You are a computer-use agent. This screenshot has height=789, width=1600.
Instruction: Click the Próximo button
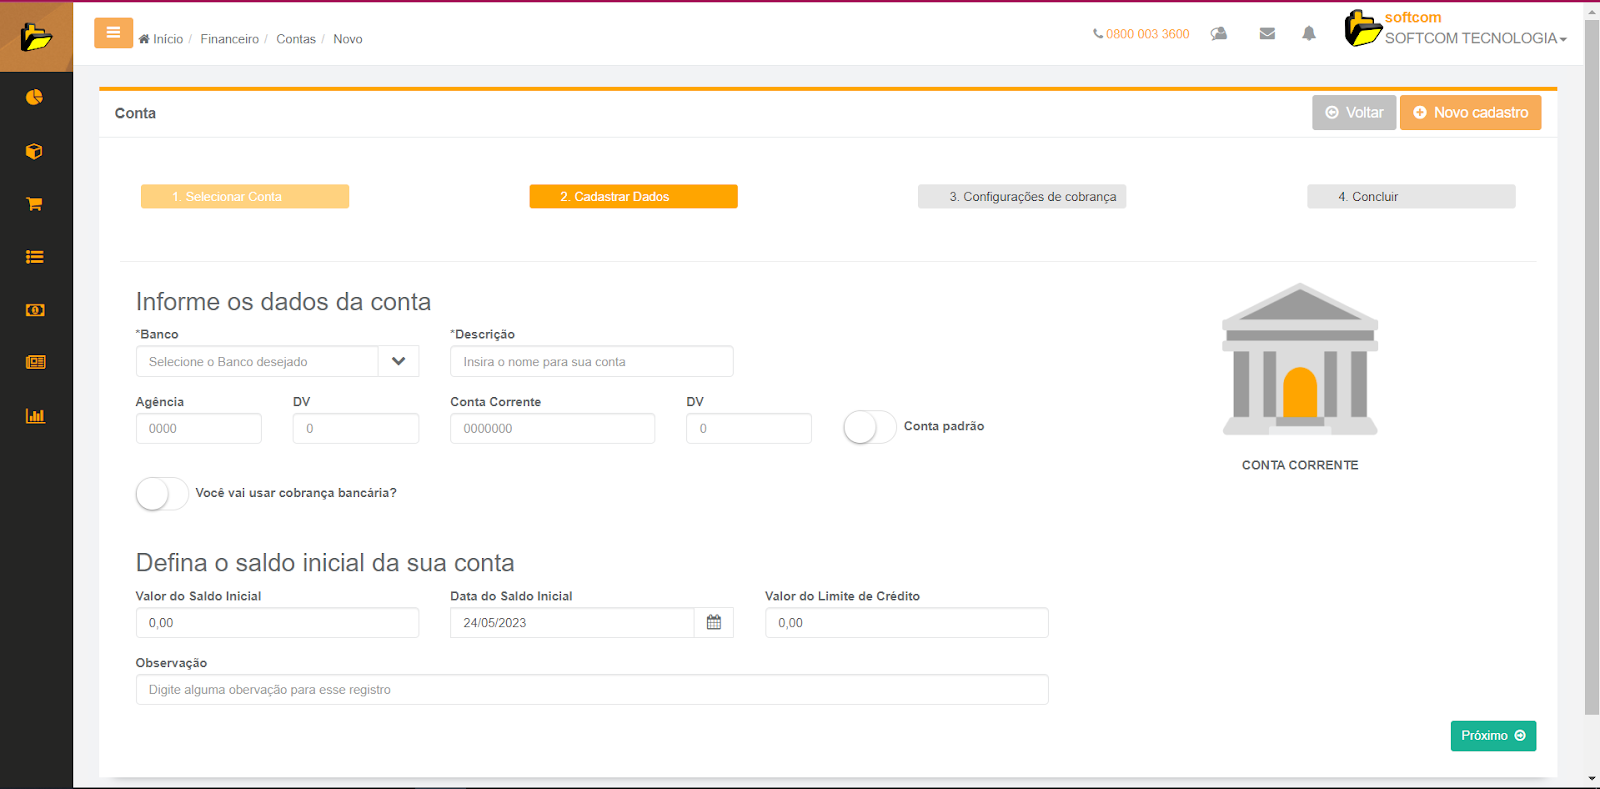1492,736
